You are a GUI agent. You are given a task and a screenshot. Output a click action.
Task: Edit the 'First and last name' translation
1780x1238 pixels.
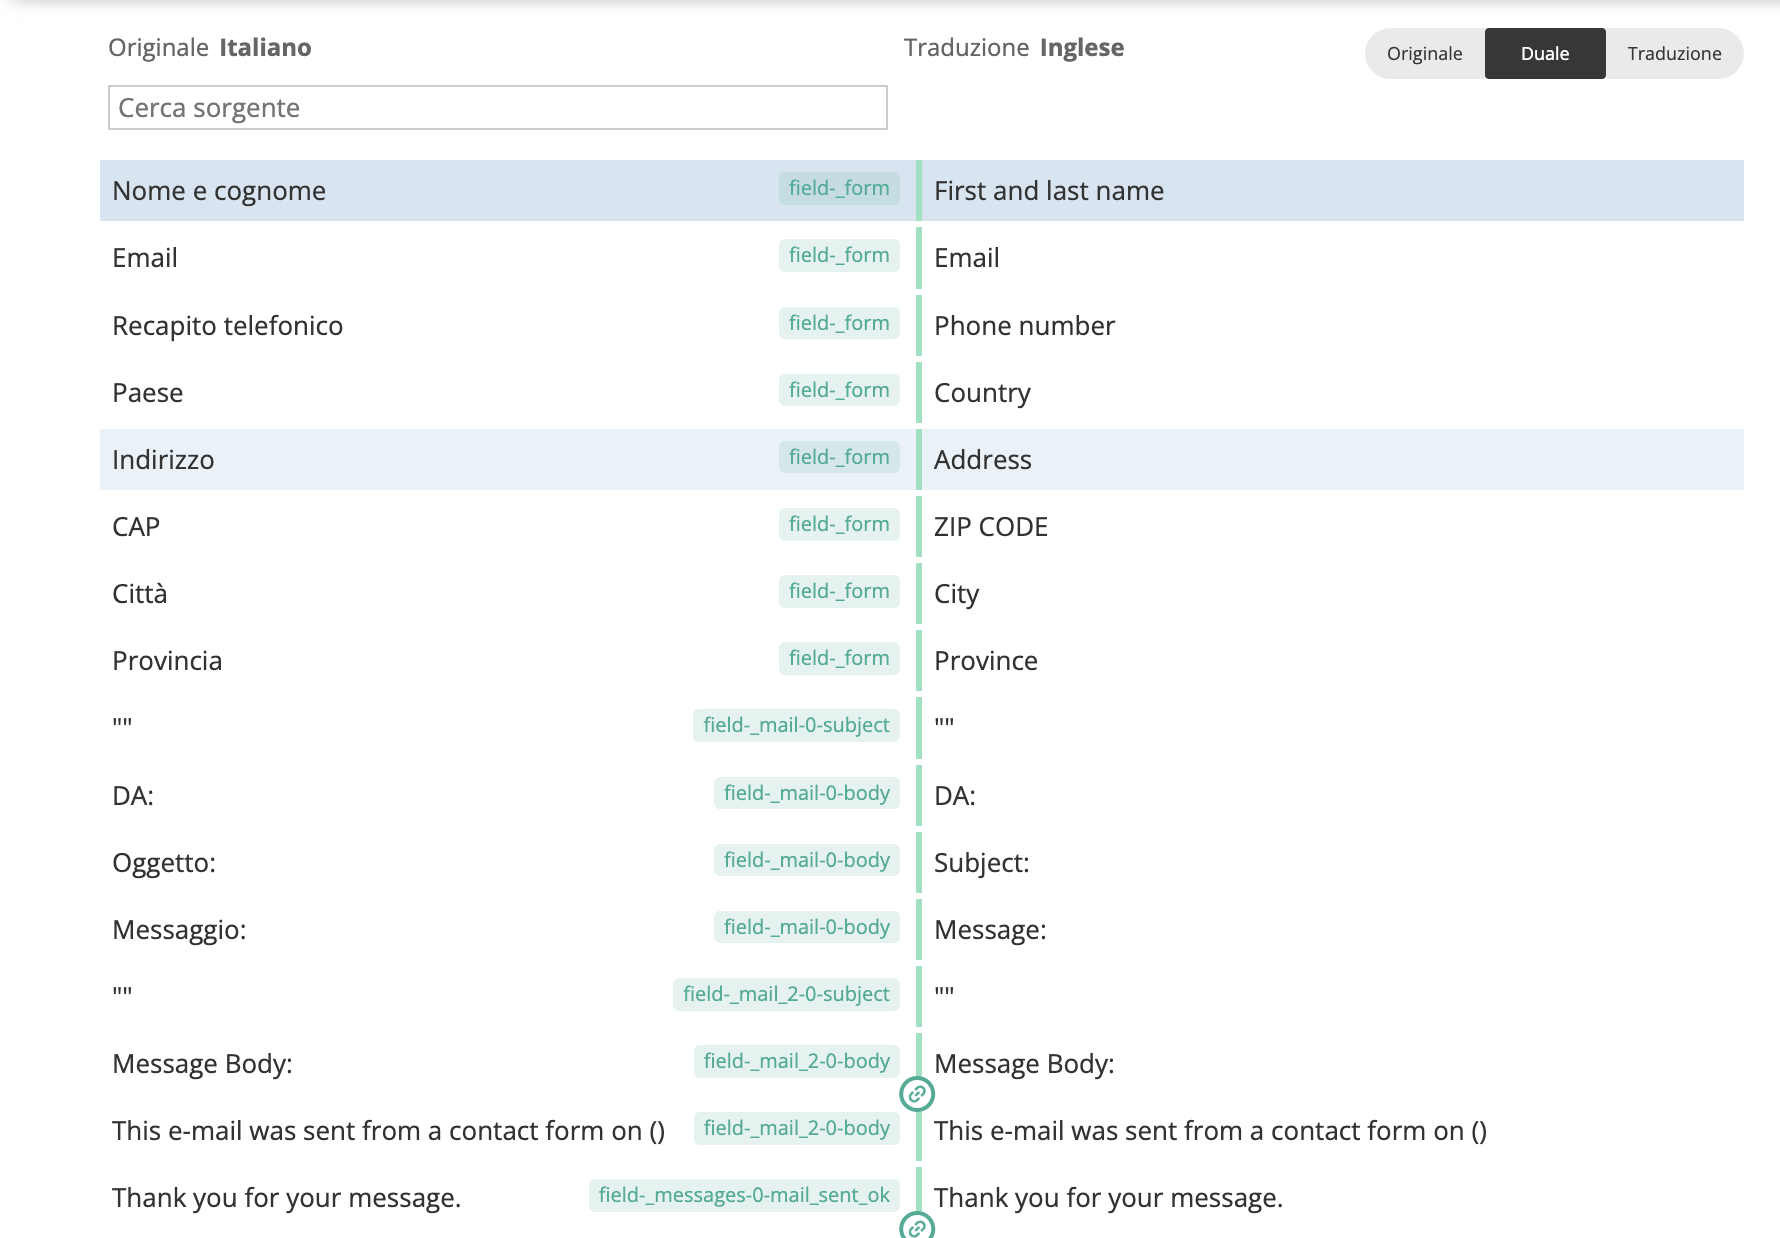click(x=1332, y=190)
